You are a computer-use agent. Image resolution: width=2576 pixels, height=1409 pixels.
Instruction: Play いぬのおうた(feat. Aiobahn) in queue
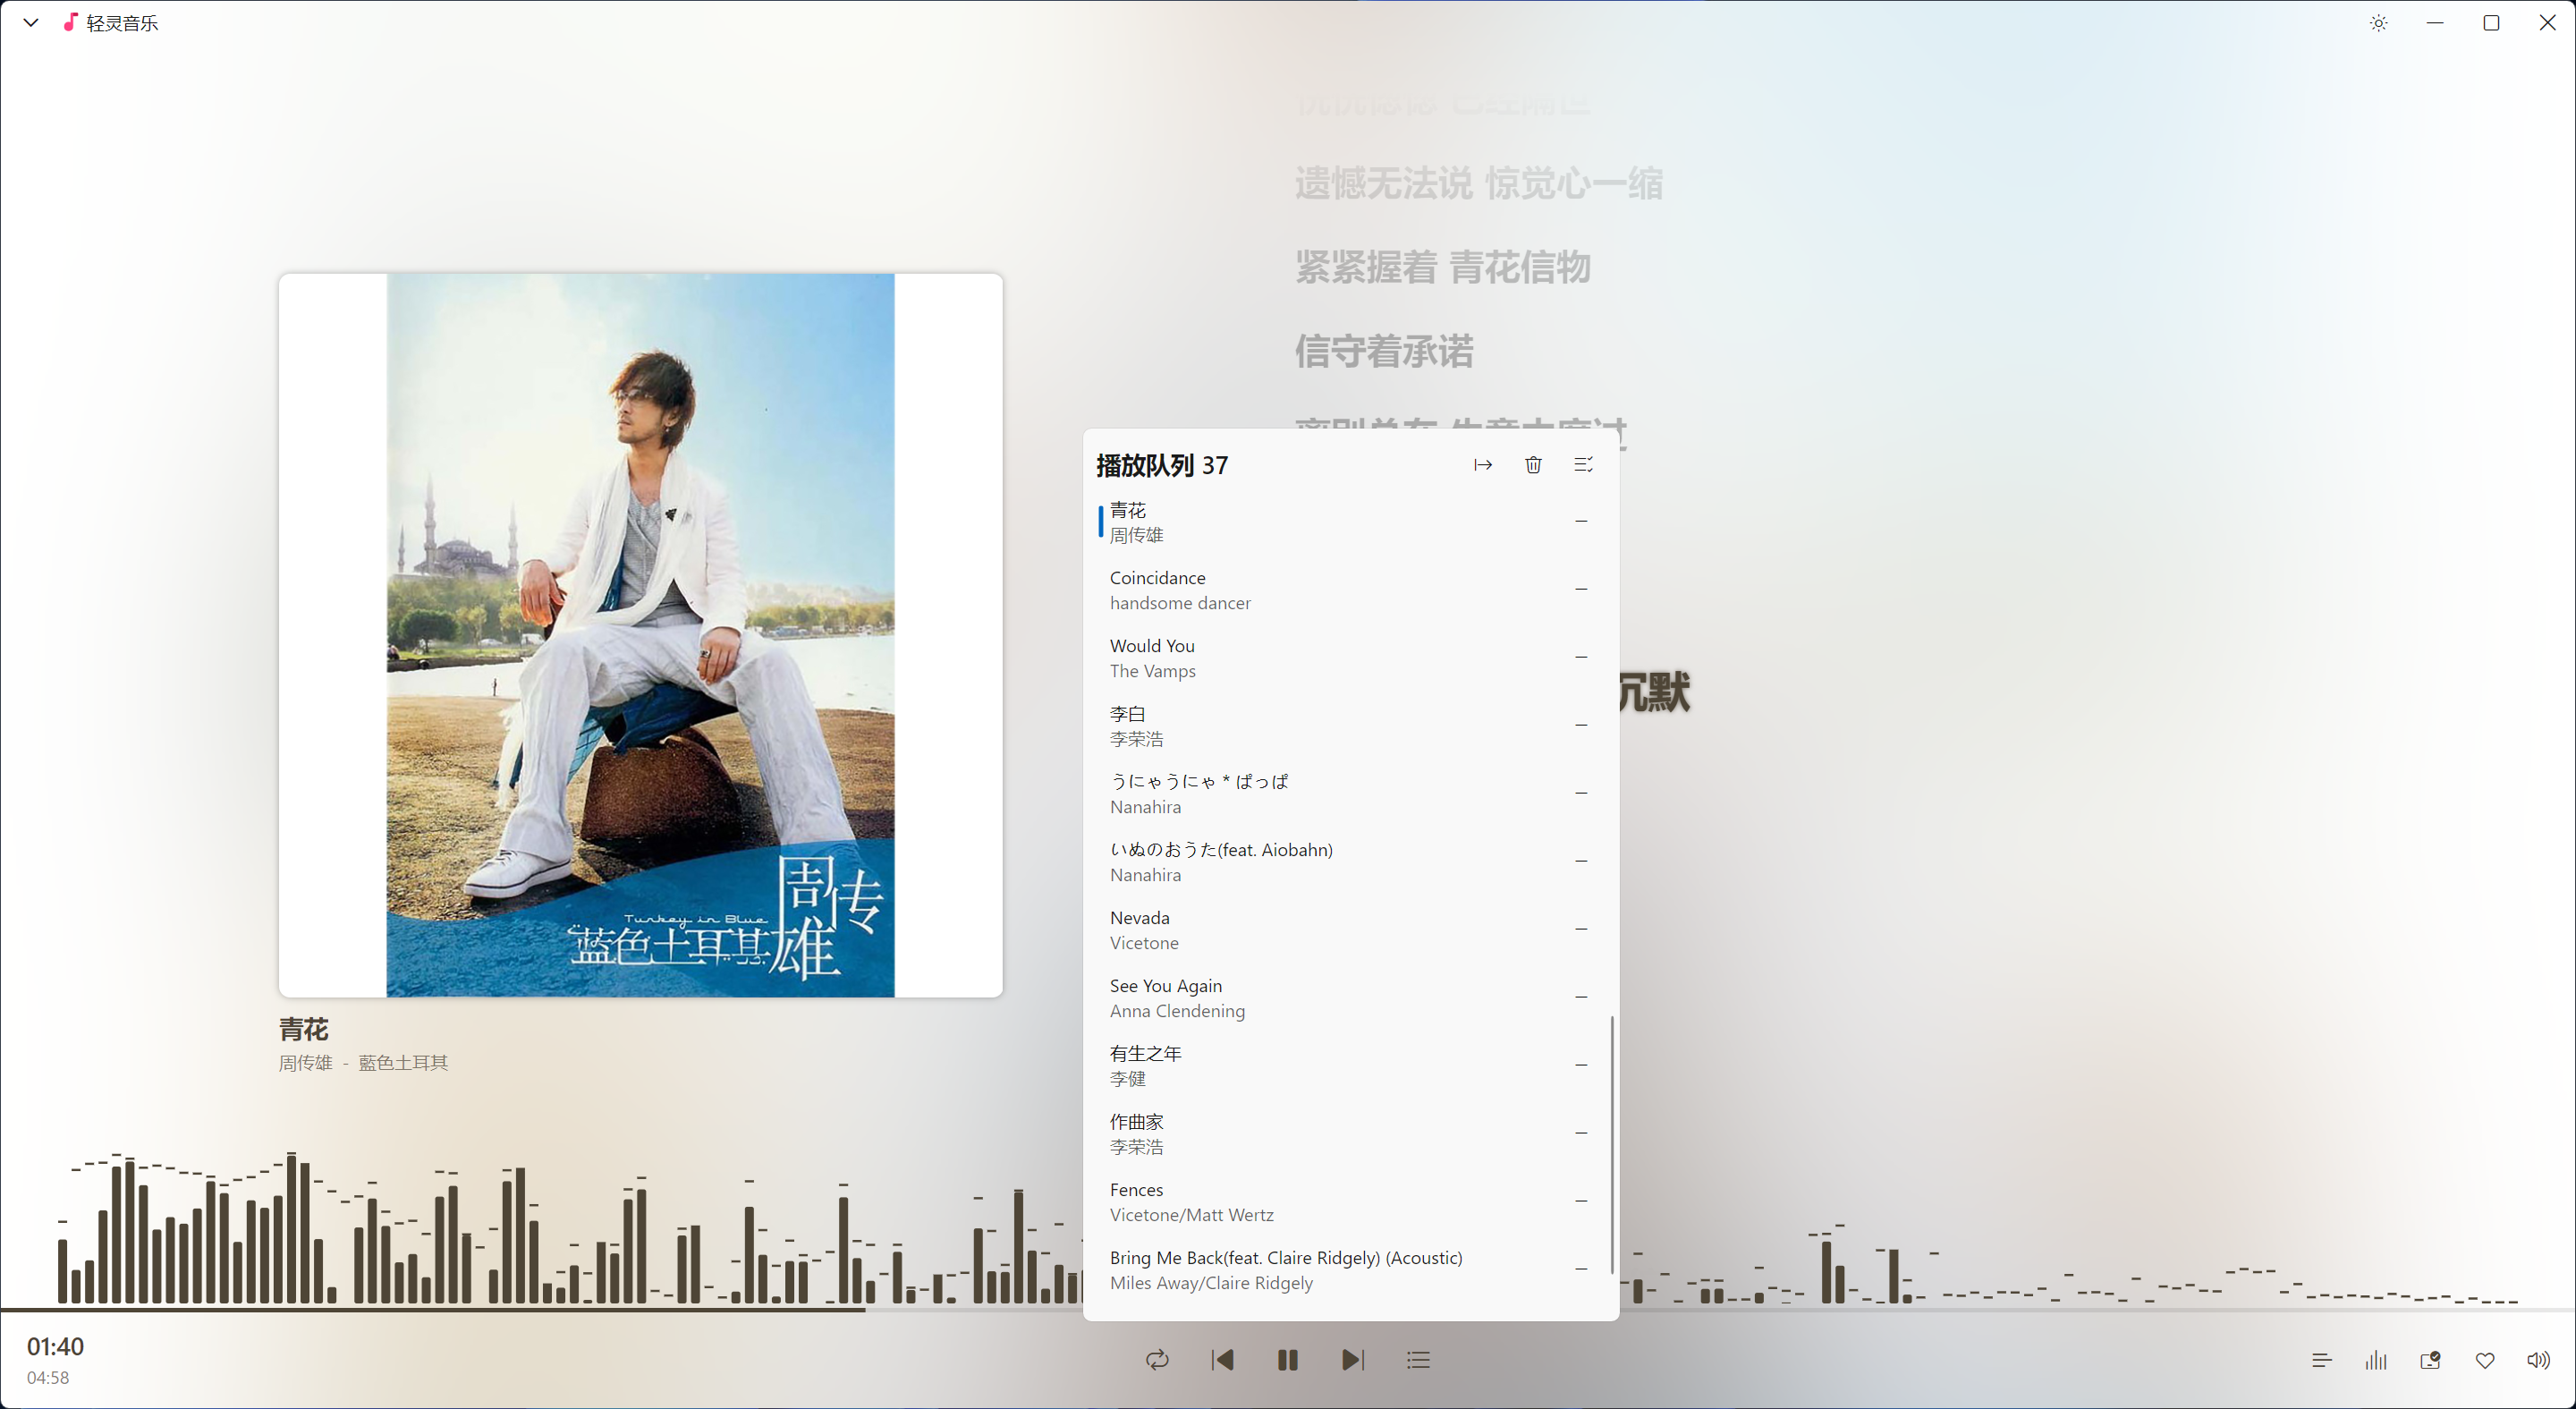tap(1350, 862)
